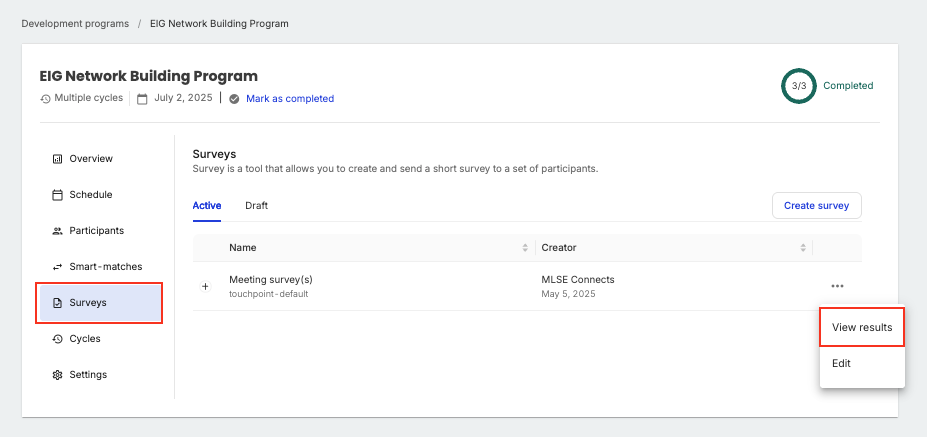Choose View results from the menu

click(862, 327)
